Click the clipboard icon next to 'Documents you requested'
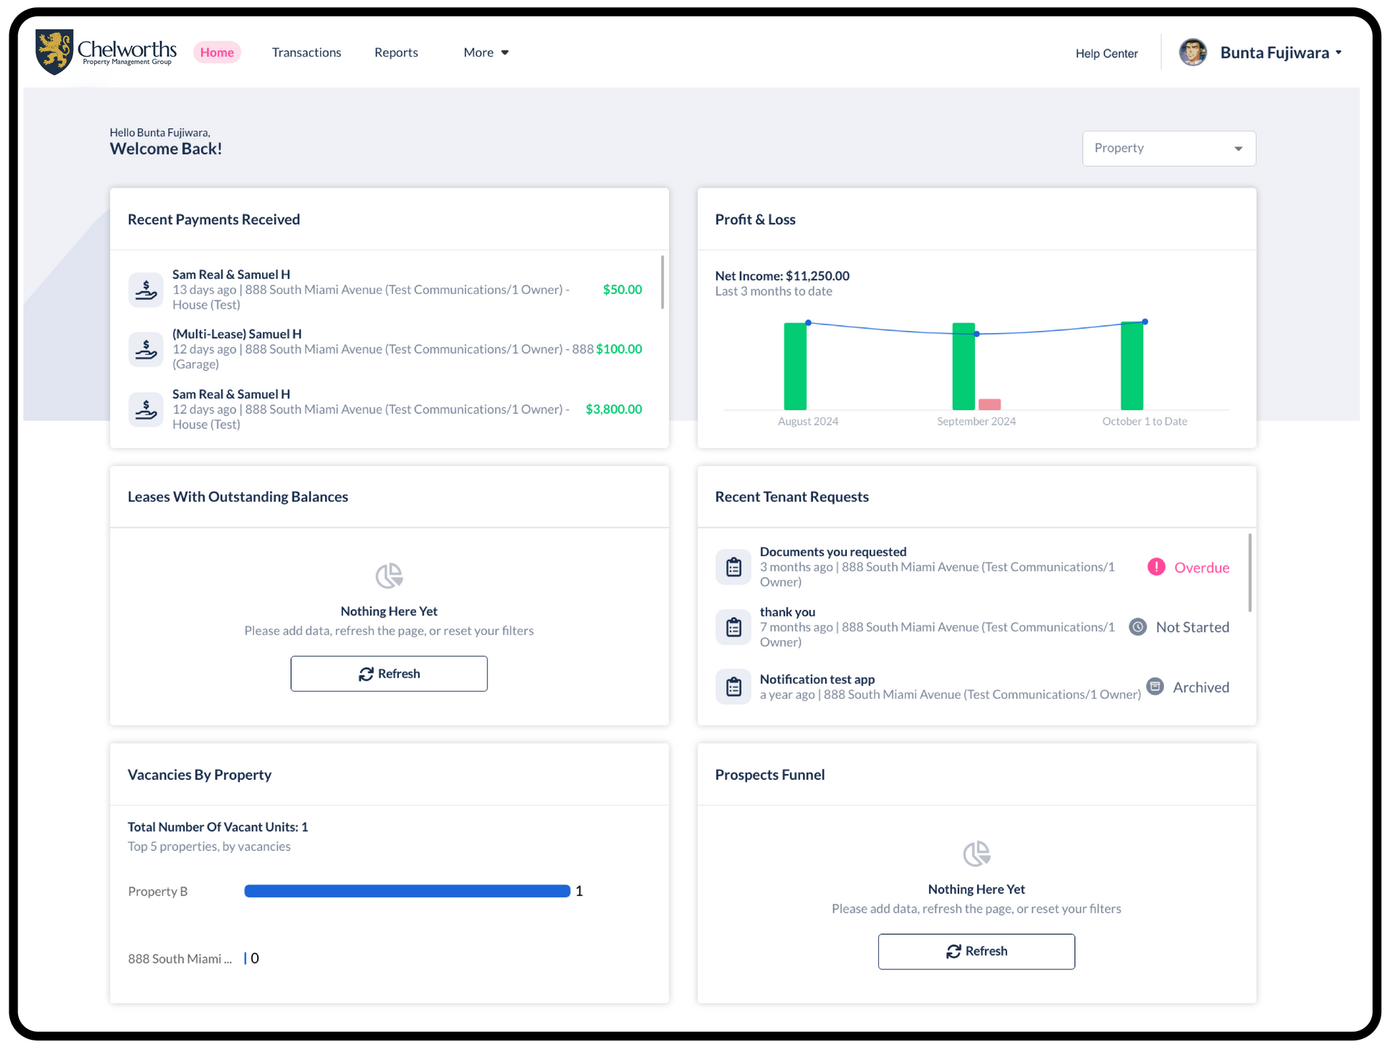 (733, 566)
